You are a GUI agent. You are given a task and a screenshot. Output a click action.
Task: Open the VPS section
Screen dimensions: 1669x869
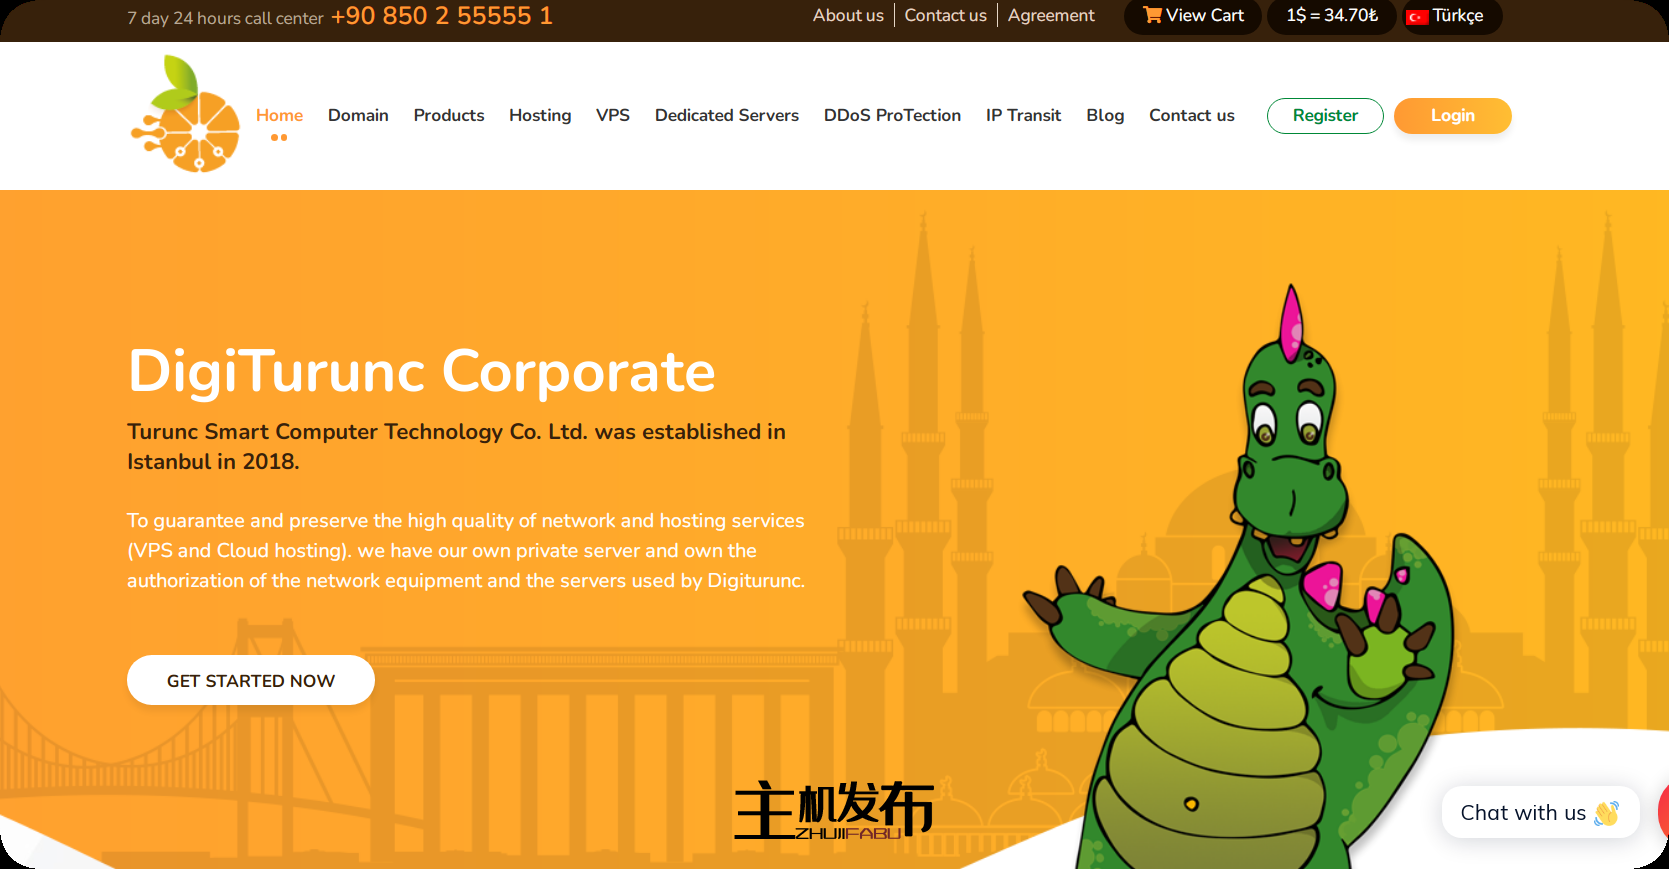tap(613, 115)
